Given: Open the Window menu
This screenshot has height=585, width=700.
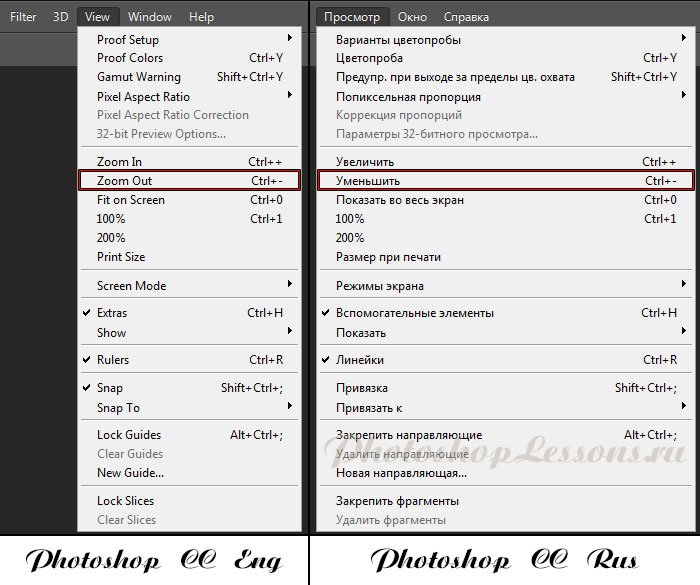Looking at the screenshot, I should pyautogui.click(x=150, y=17).
